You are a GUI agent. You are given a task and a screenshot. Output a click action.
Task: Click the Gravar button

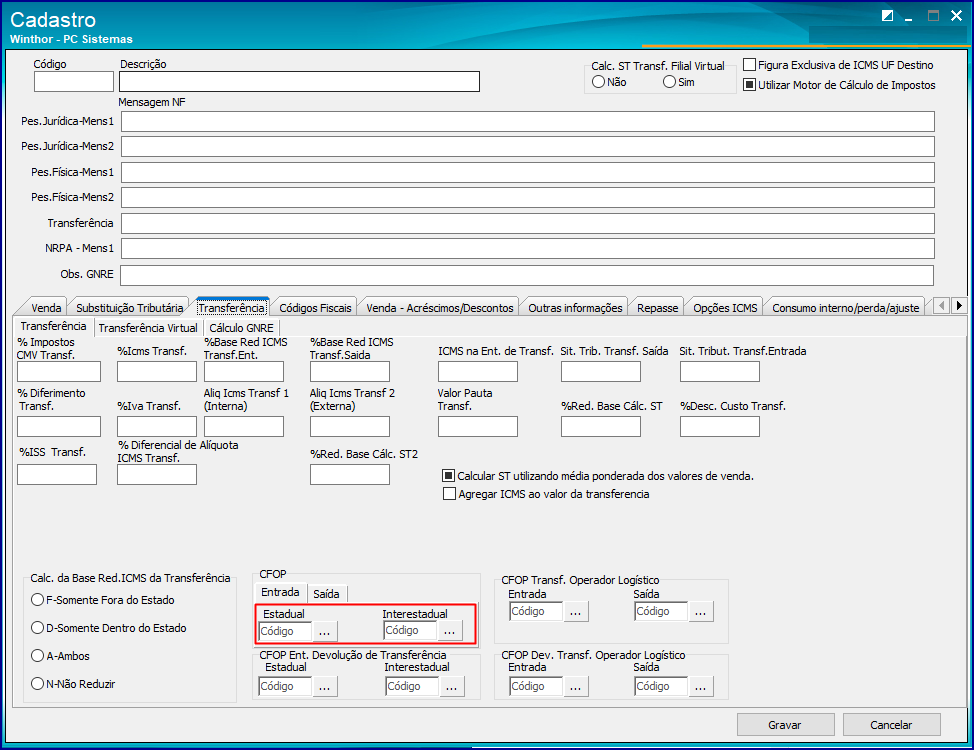[785, 725]
